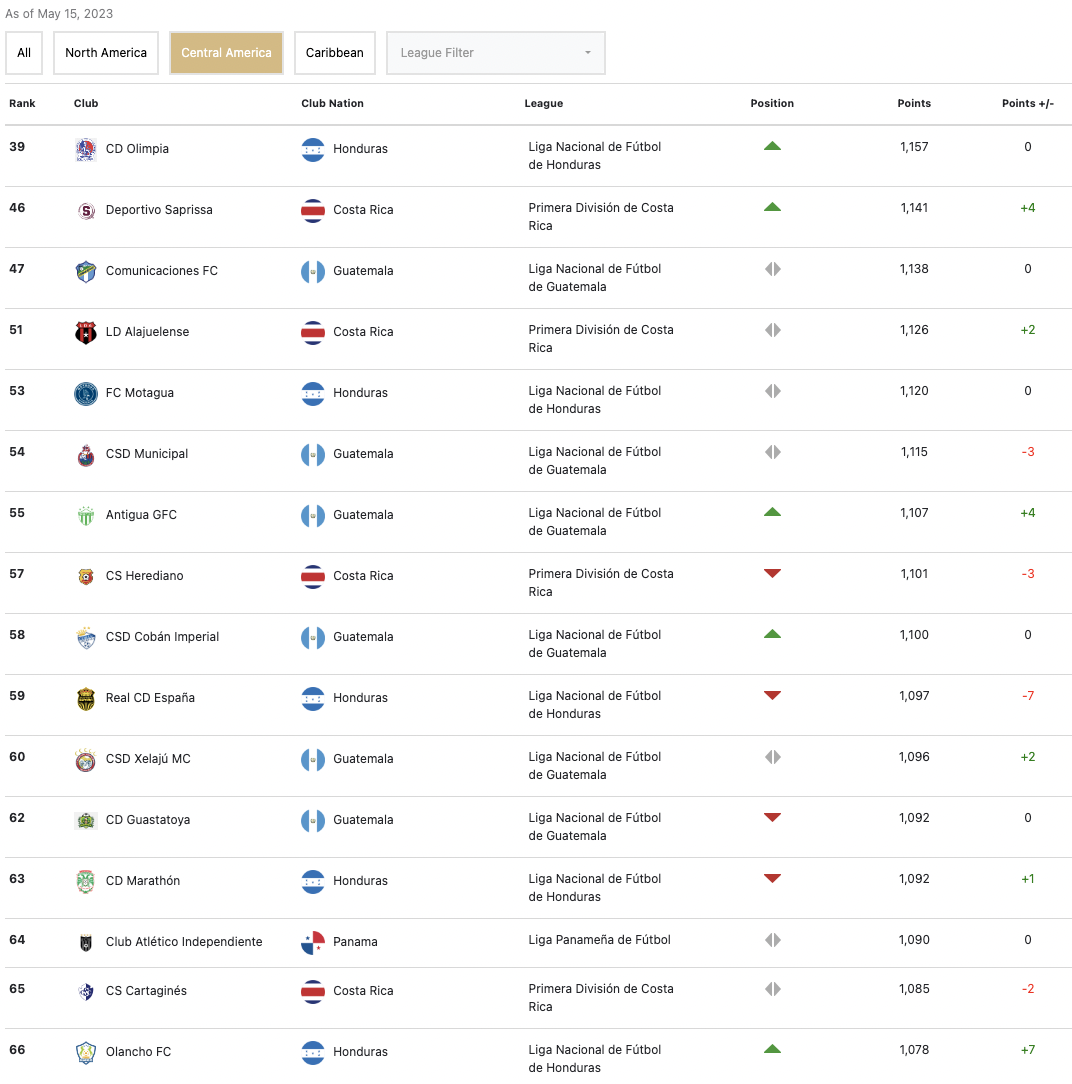Open the CSD Municipal club name
Viewport: 1072px width, 1084px height.
pyautogui.click(x=147, y=454)
